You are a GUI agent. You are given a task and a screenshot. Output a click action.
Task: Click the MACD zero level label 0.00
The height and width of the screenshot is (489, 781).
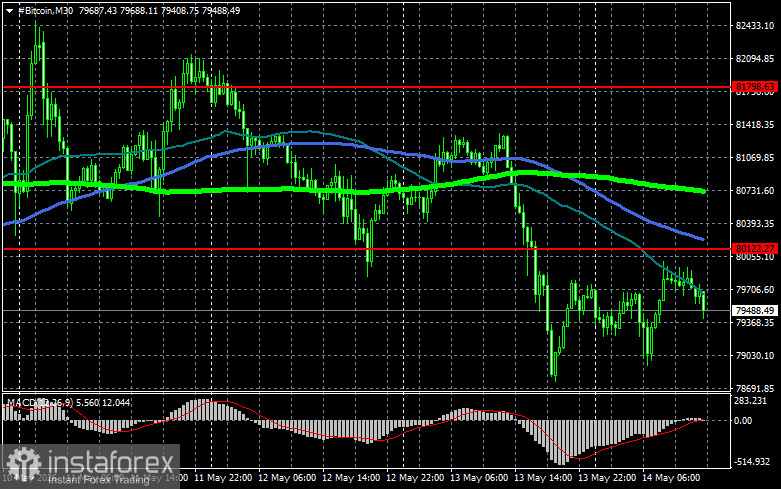click(743, 421)
